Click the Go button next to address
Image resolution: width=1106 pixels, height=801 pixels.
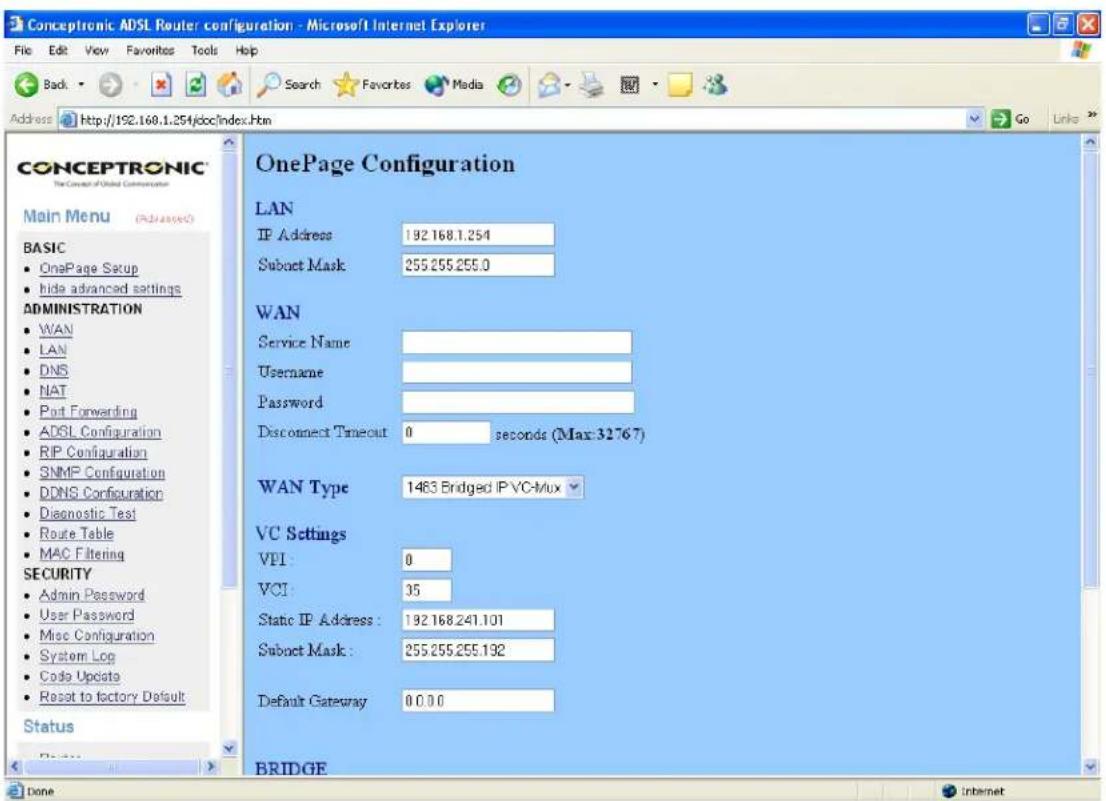click(1010, 119)
